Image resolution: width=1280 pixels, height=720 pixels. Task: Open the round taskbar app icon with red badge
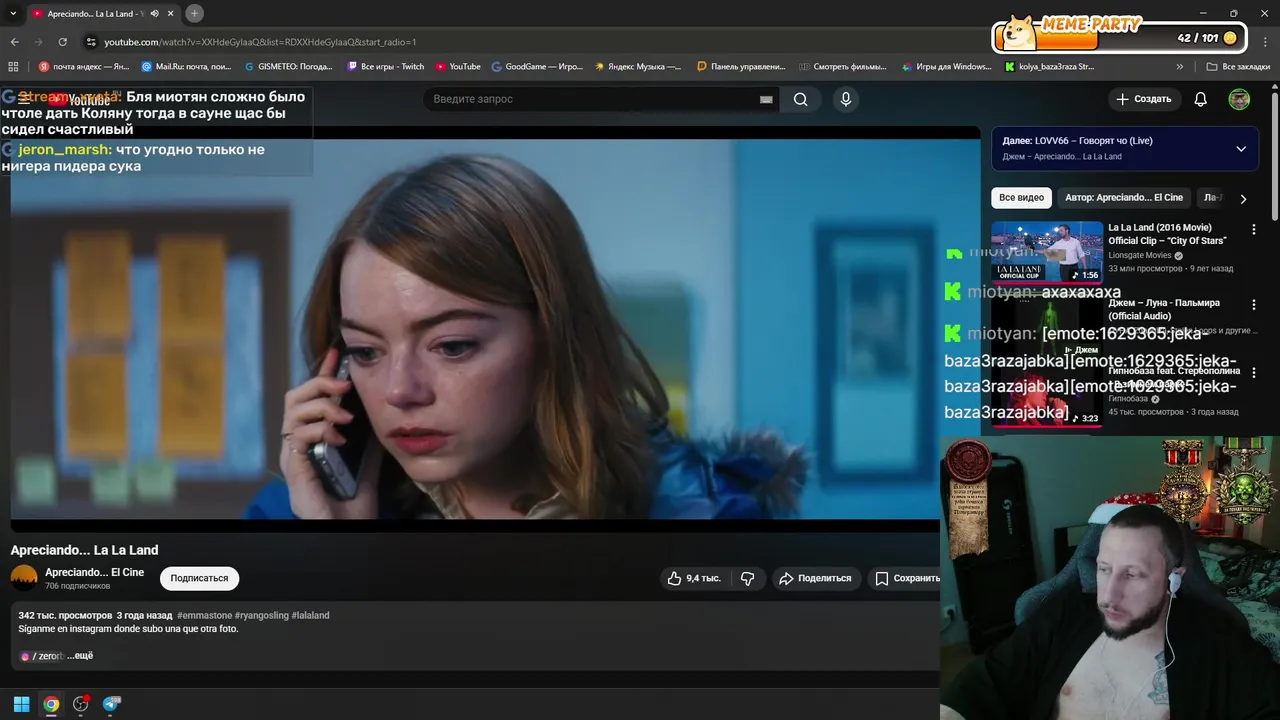pyautogui.click(x=81, y=704)
